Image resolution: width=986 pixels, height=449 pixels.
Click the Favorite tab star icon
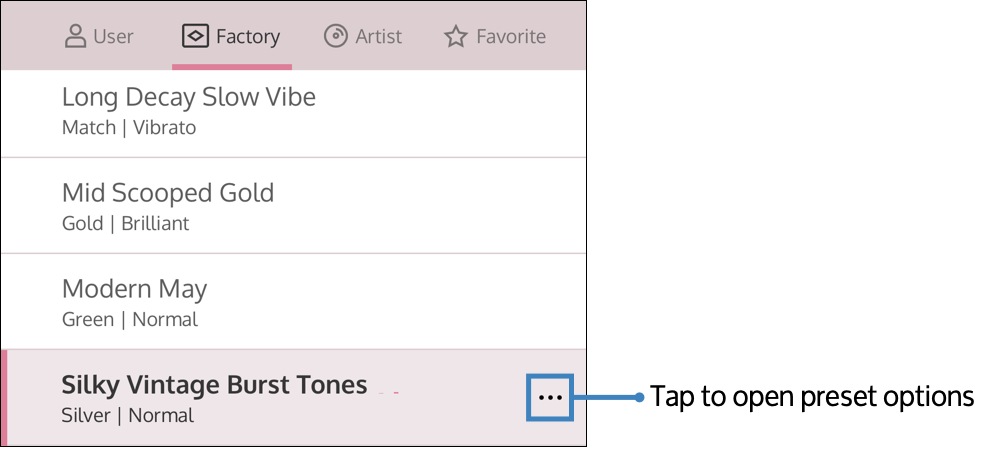[x=456, y=37]
